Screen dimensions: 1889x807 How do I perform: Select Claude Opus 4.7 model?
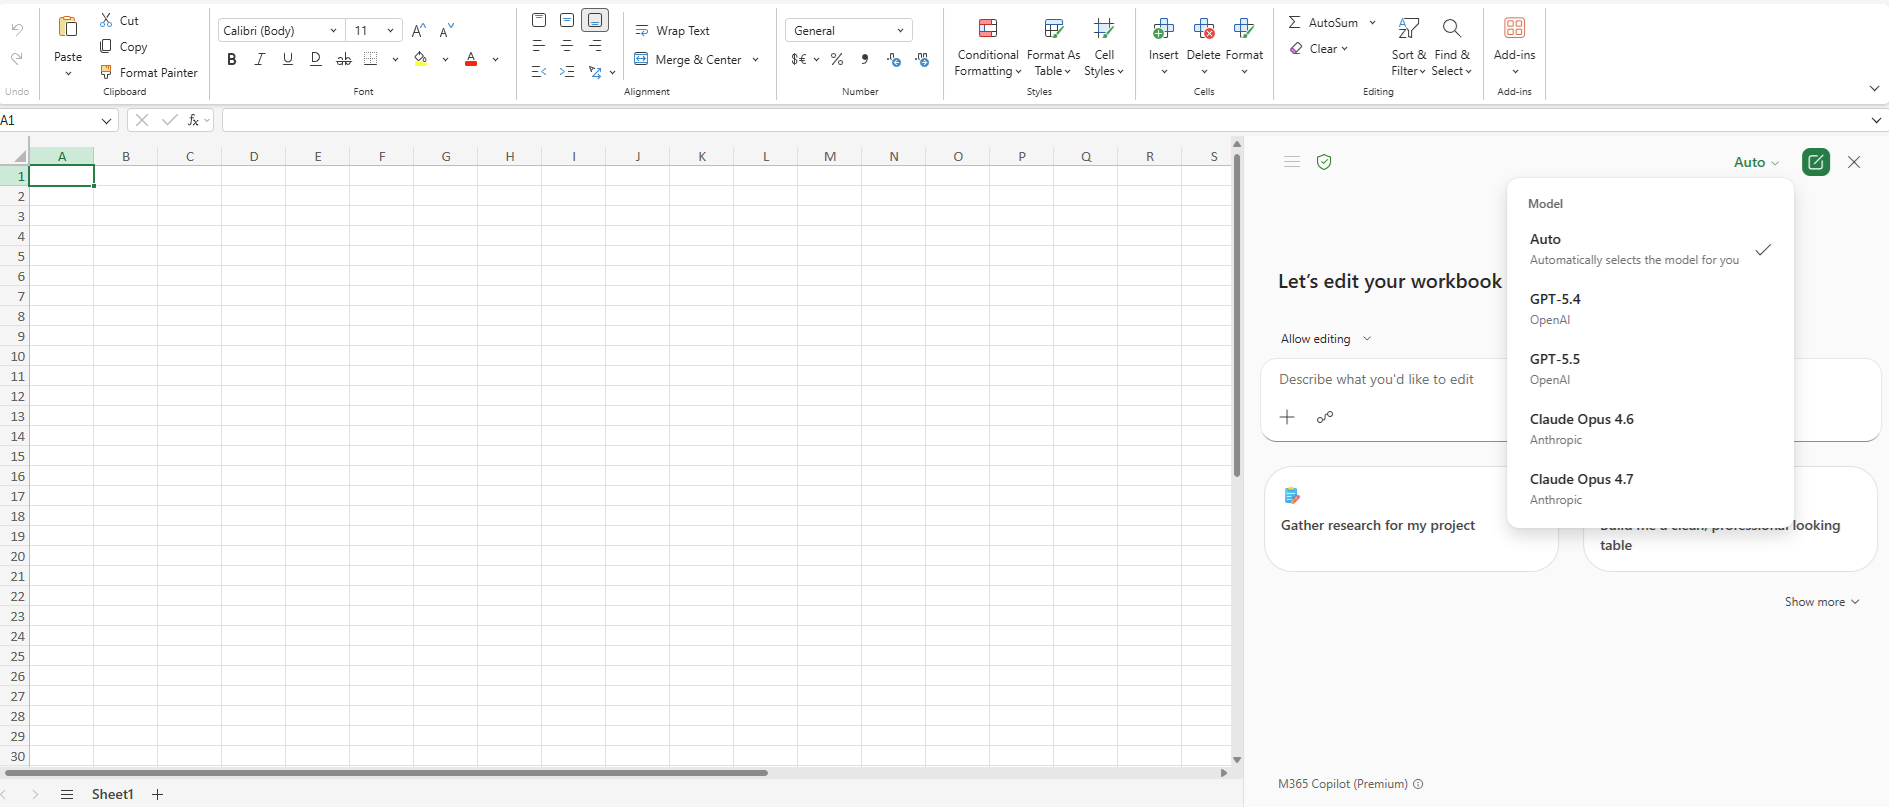1650,489
